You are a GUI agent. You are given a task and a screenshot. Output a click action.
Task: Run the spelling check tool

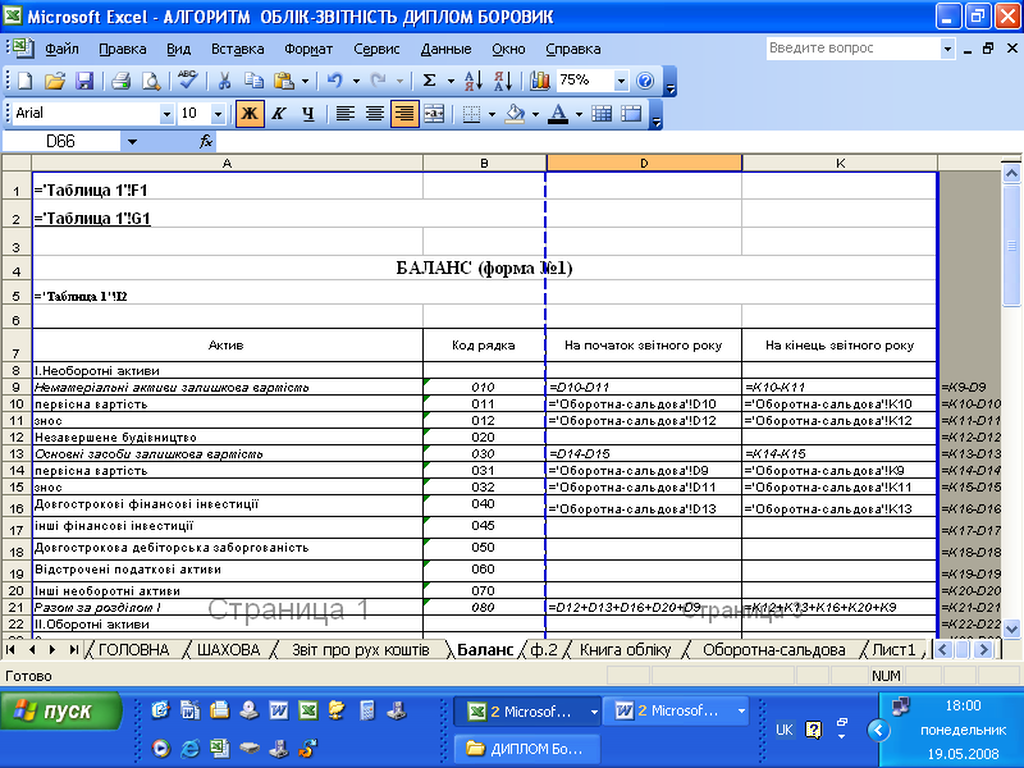pyautogui.click(x=186, y=81)
